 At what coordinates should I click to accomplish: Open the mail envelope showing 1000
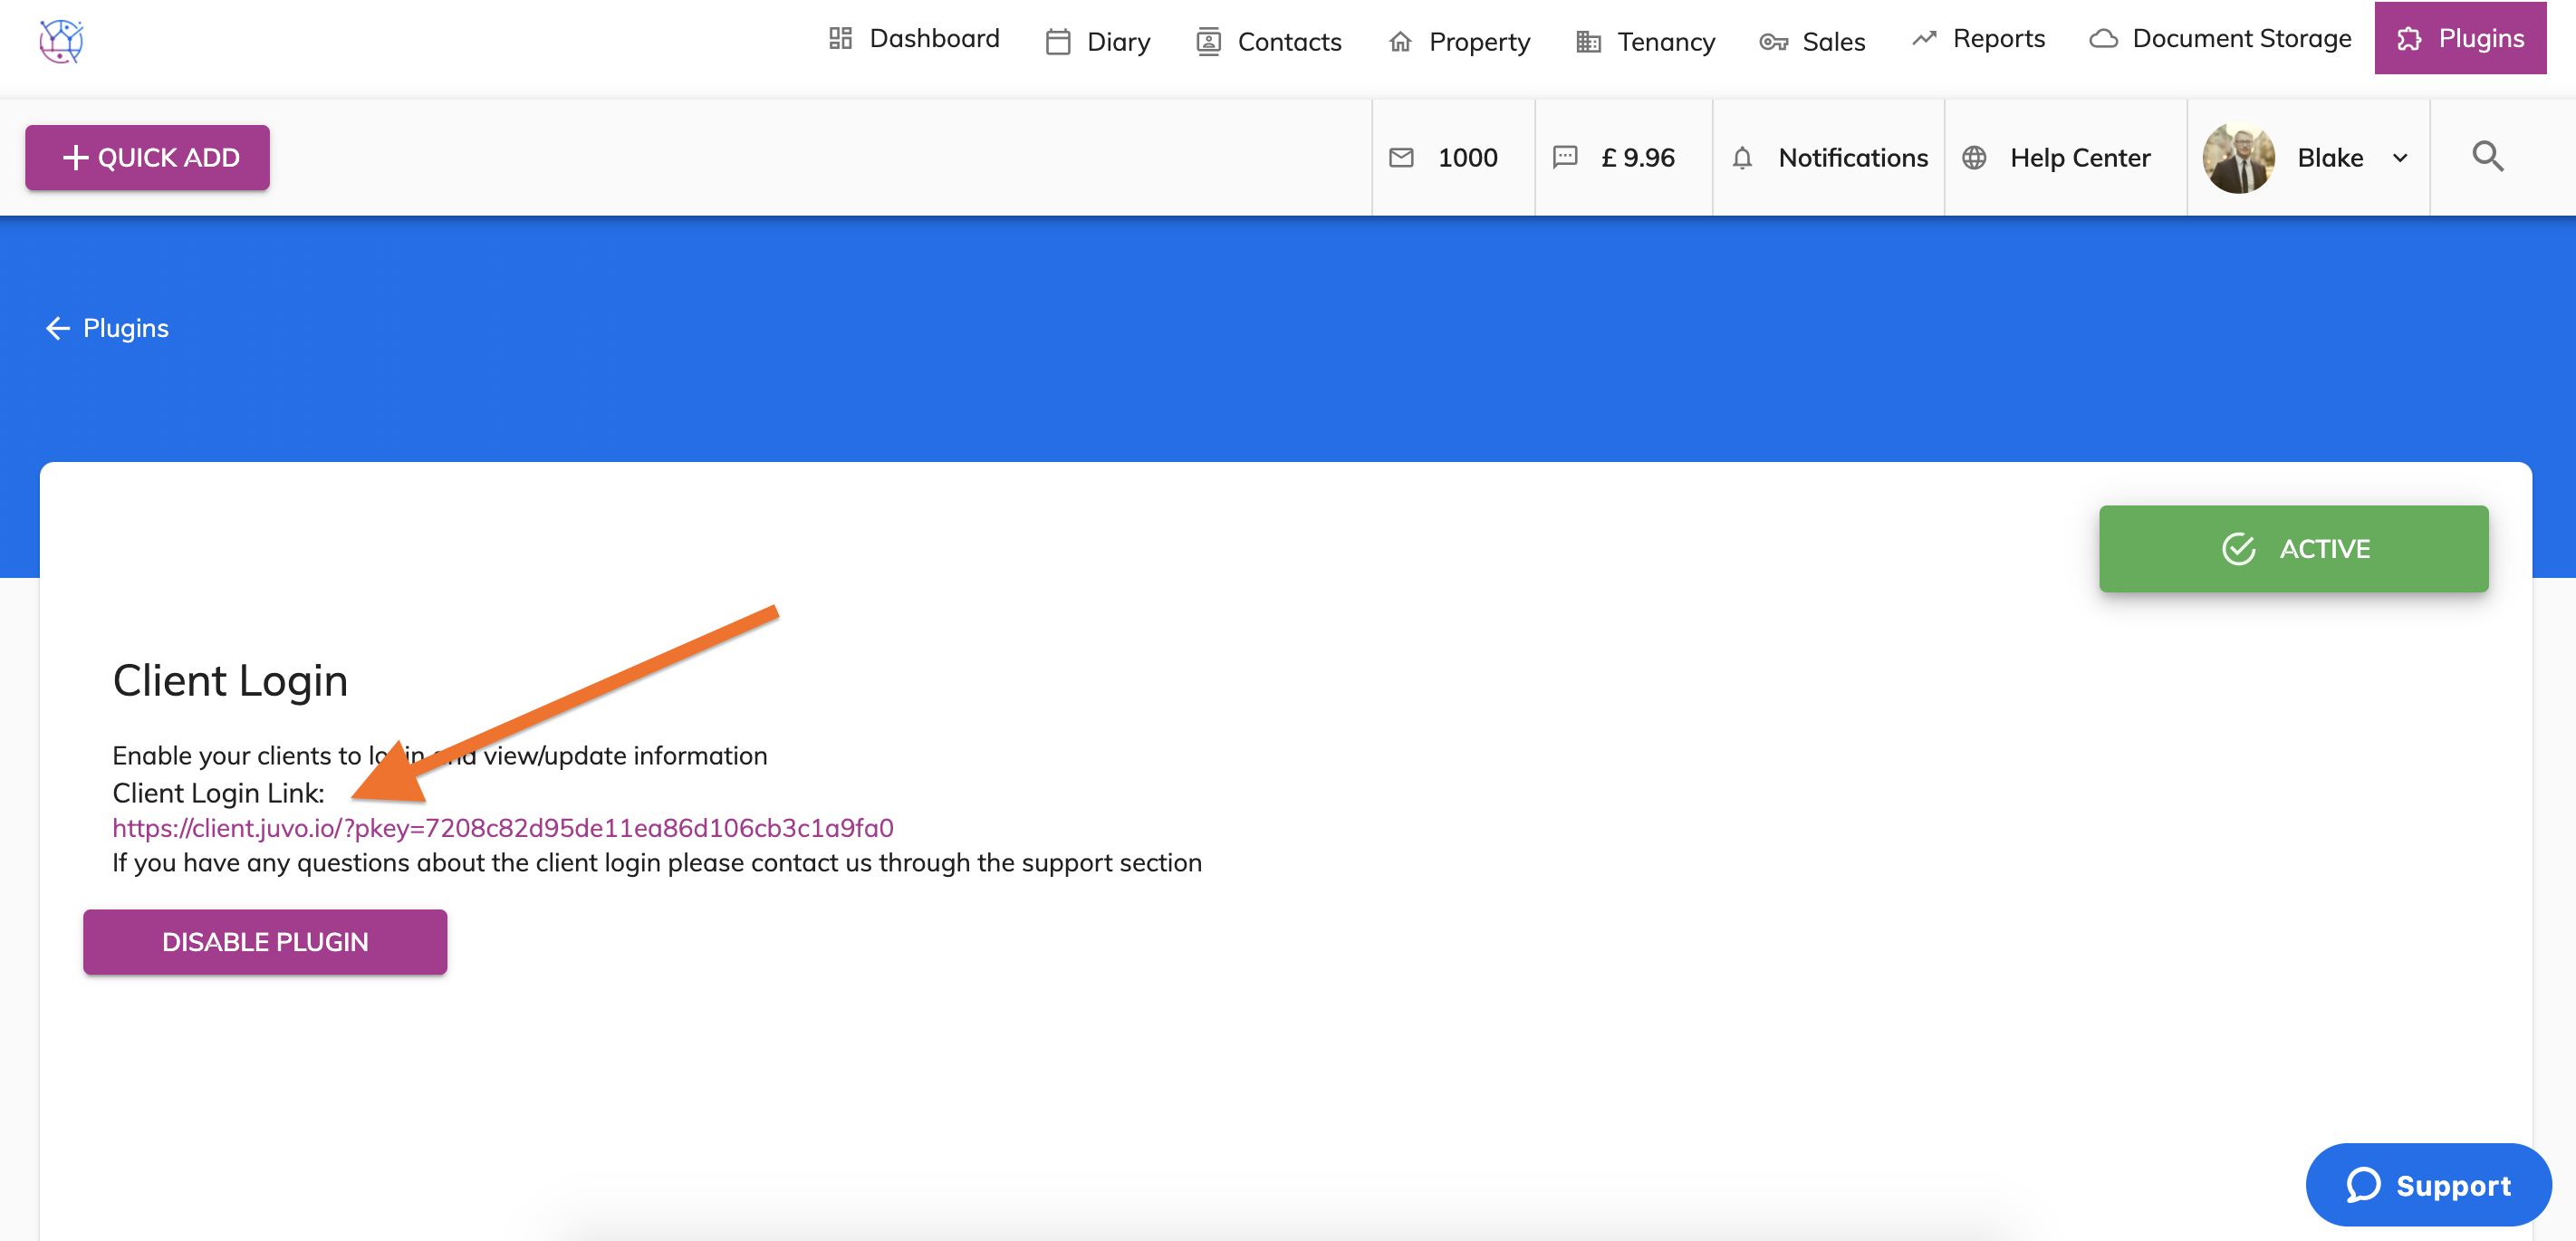coord(1401,157)
